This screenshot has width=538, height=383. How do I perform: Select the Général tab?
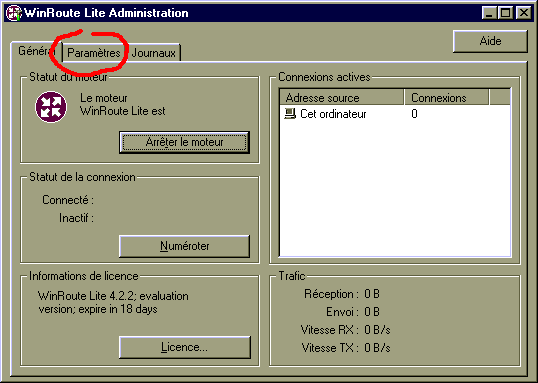[36, 51]
